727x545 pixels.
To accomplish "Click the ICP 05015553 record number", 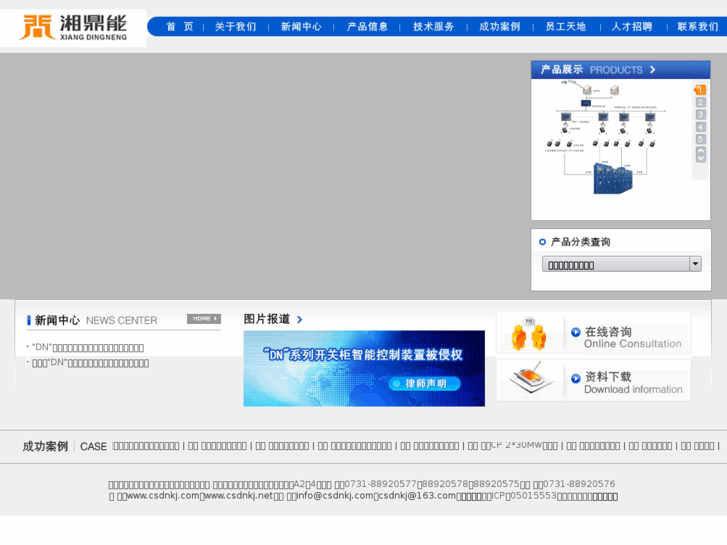I will point(524,496).
